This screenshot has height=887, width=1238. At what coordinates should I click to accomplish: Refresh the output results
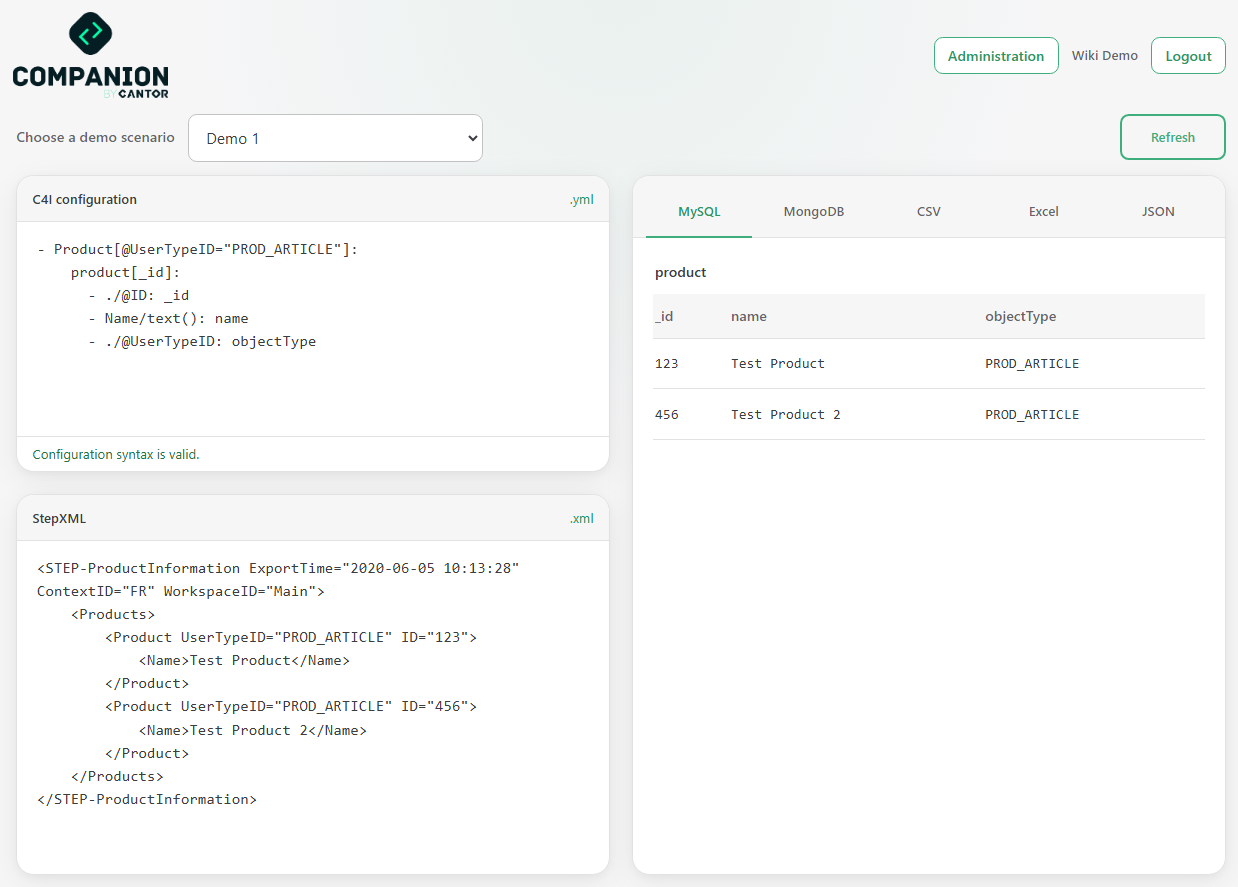(1173, 137)
